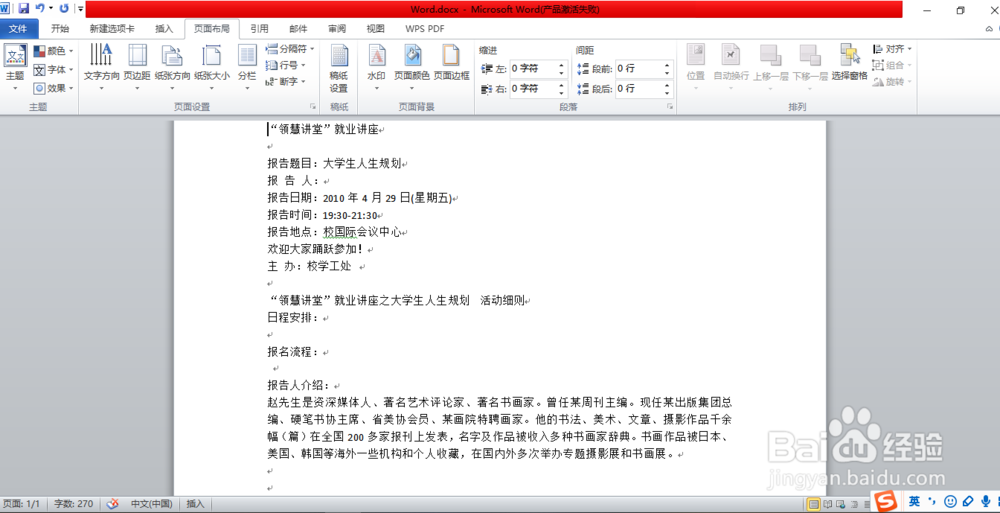Decrease right indent with down stepper

[562, 93]
